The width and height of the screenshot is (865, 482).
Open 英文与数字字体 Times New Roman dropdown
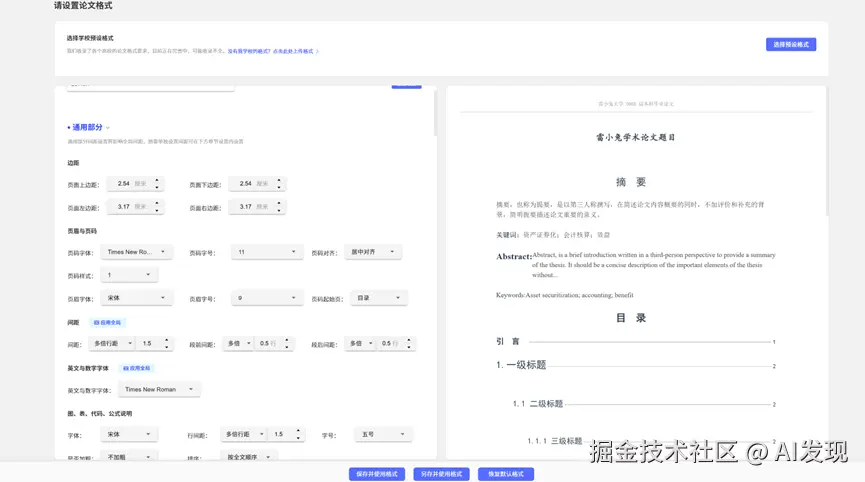tap(159, 389)
